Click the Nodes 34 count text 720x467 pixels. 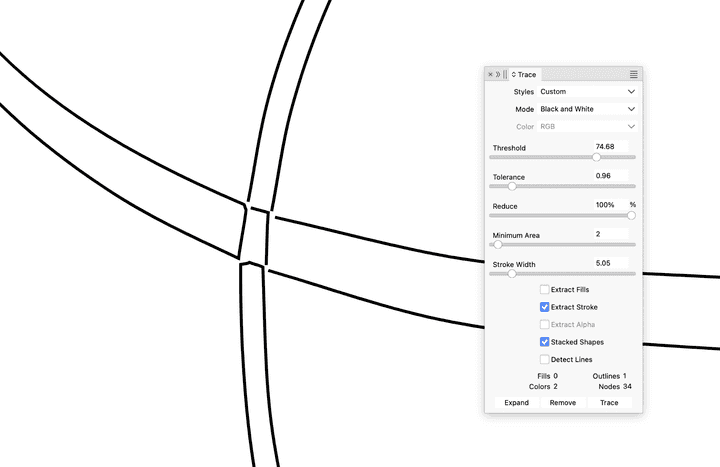(x=615, y=387)
